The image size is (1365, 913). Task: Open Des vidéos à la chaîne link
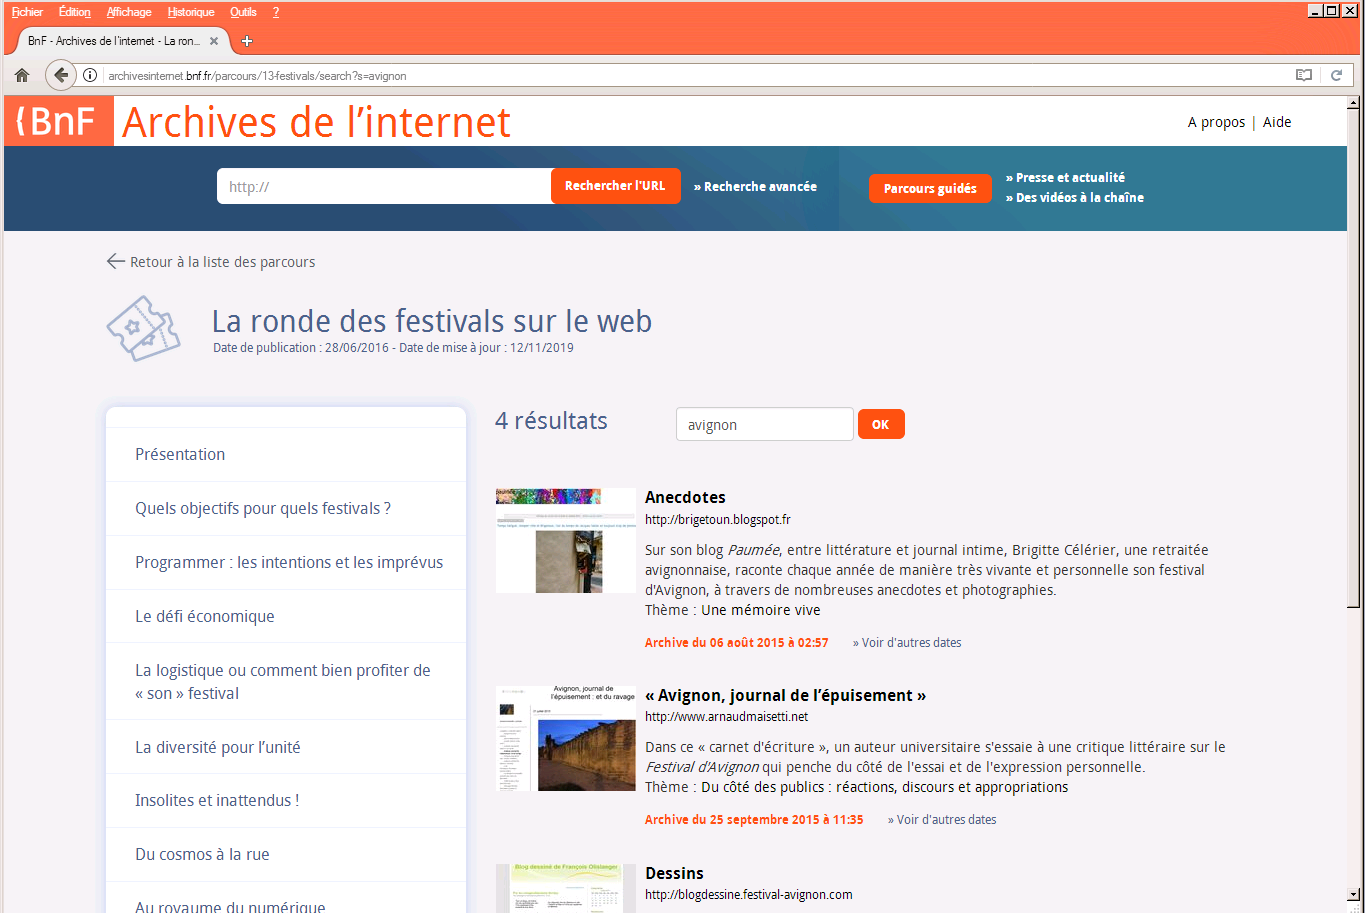pyautogui.click(x=1075, y=197)
